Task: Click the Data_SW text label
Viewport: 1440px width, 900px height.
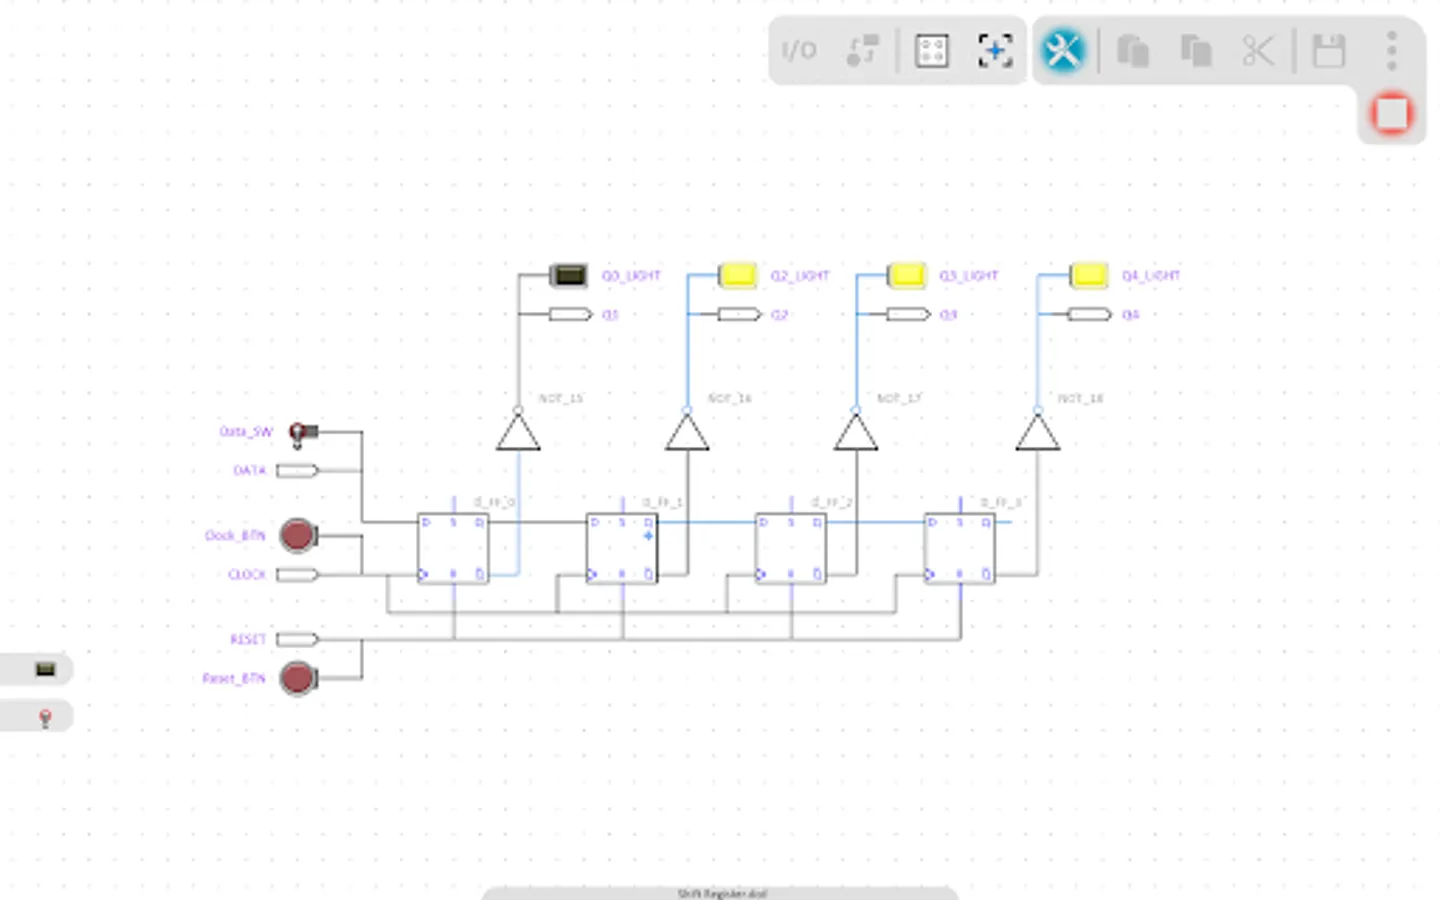Action: [x=246, y=432]
